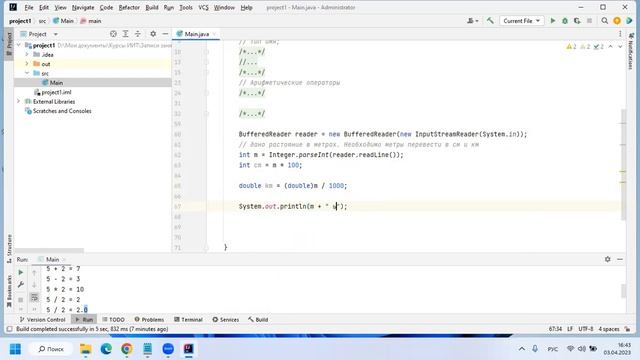Collapse all in Project panel
This screenshot has height=360, width=640.
(x=138, y=34)
